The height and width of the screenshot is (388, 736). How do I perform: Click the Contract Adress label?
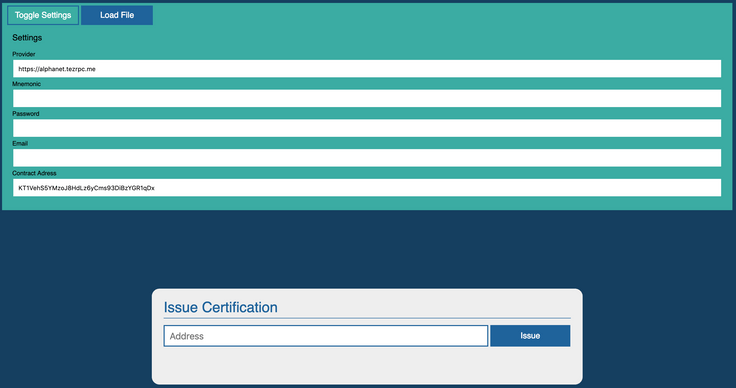[34, 173]
